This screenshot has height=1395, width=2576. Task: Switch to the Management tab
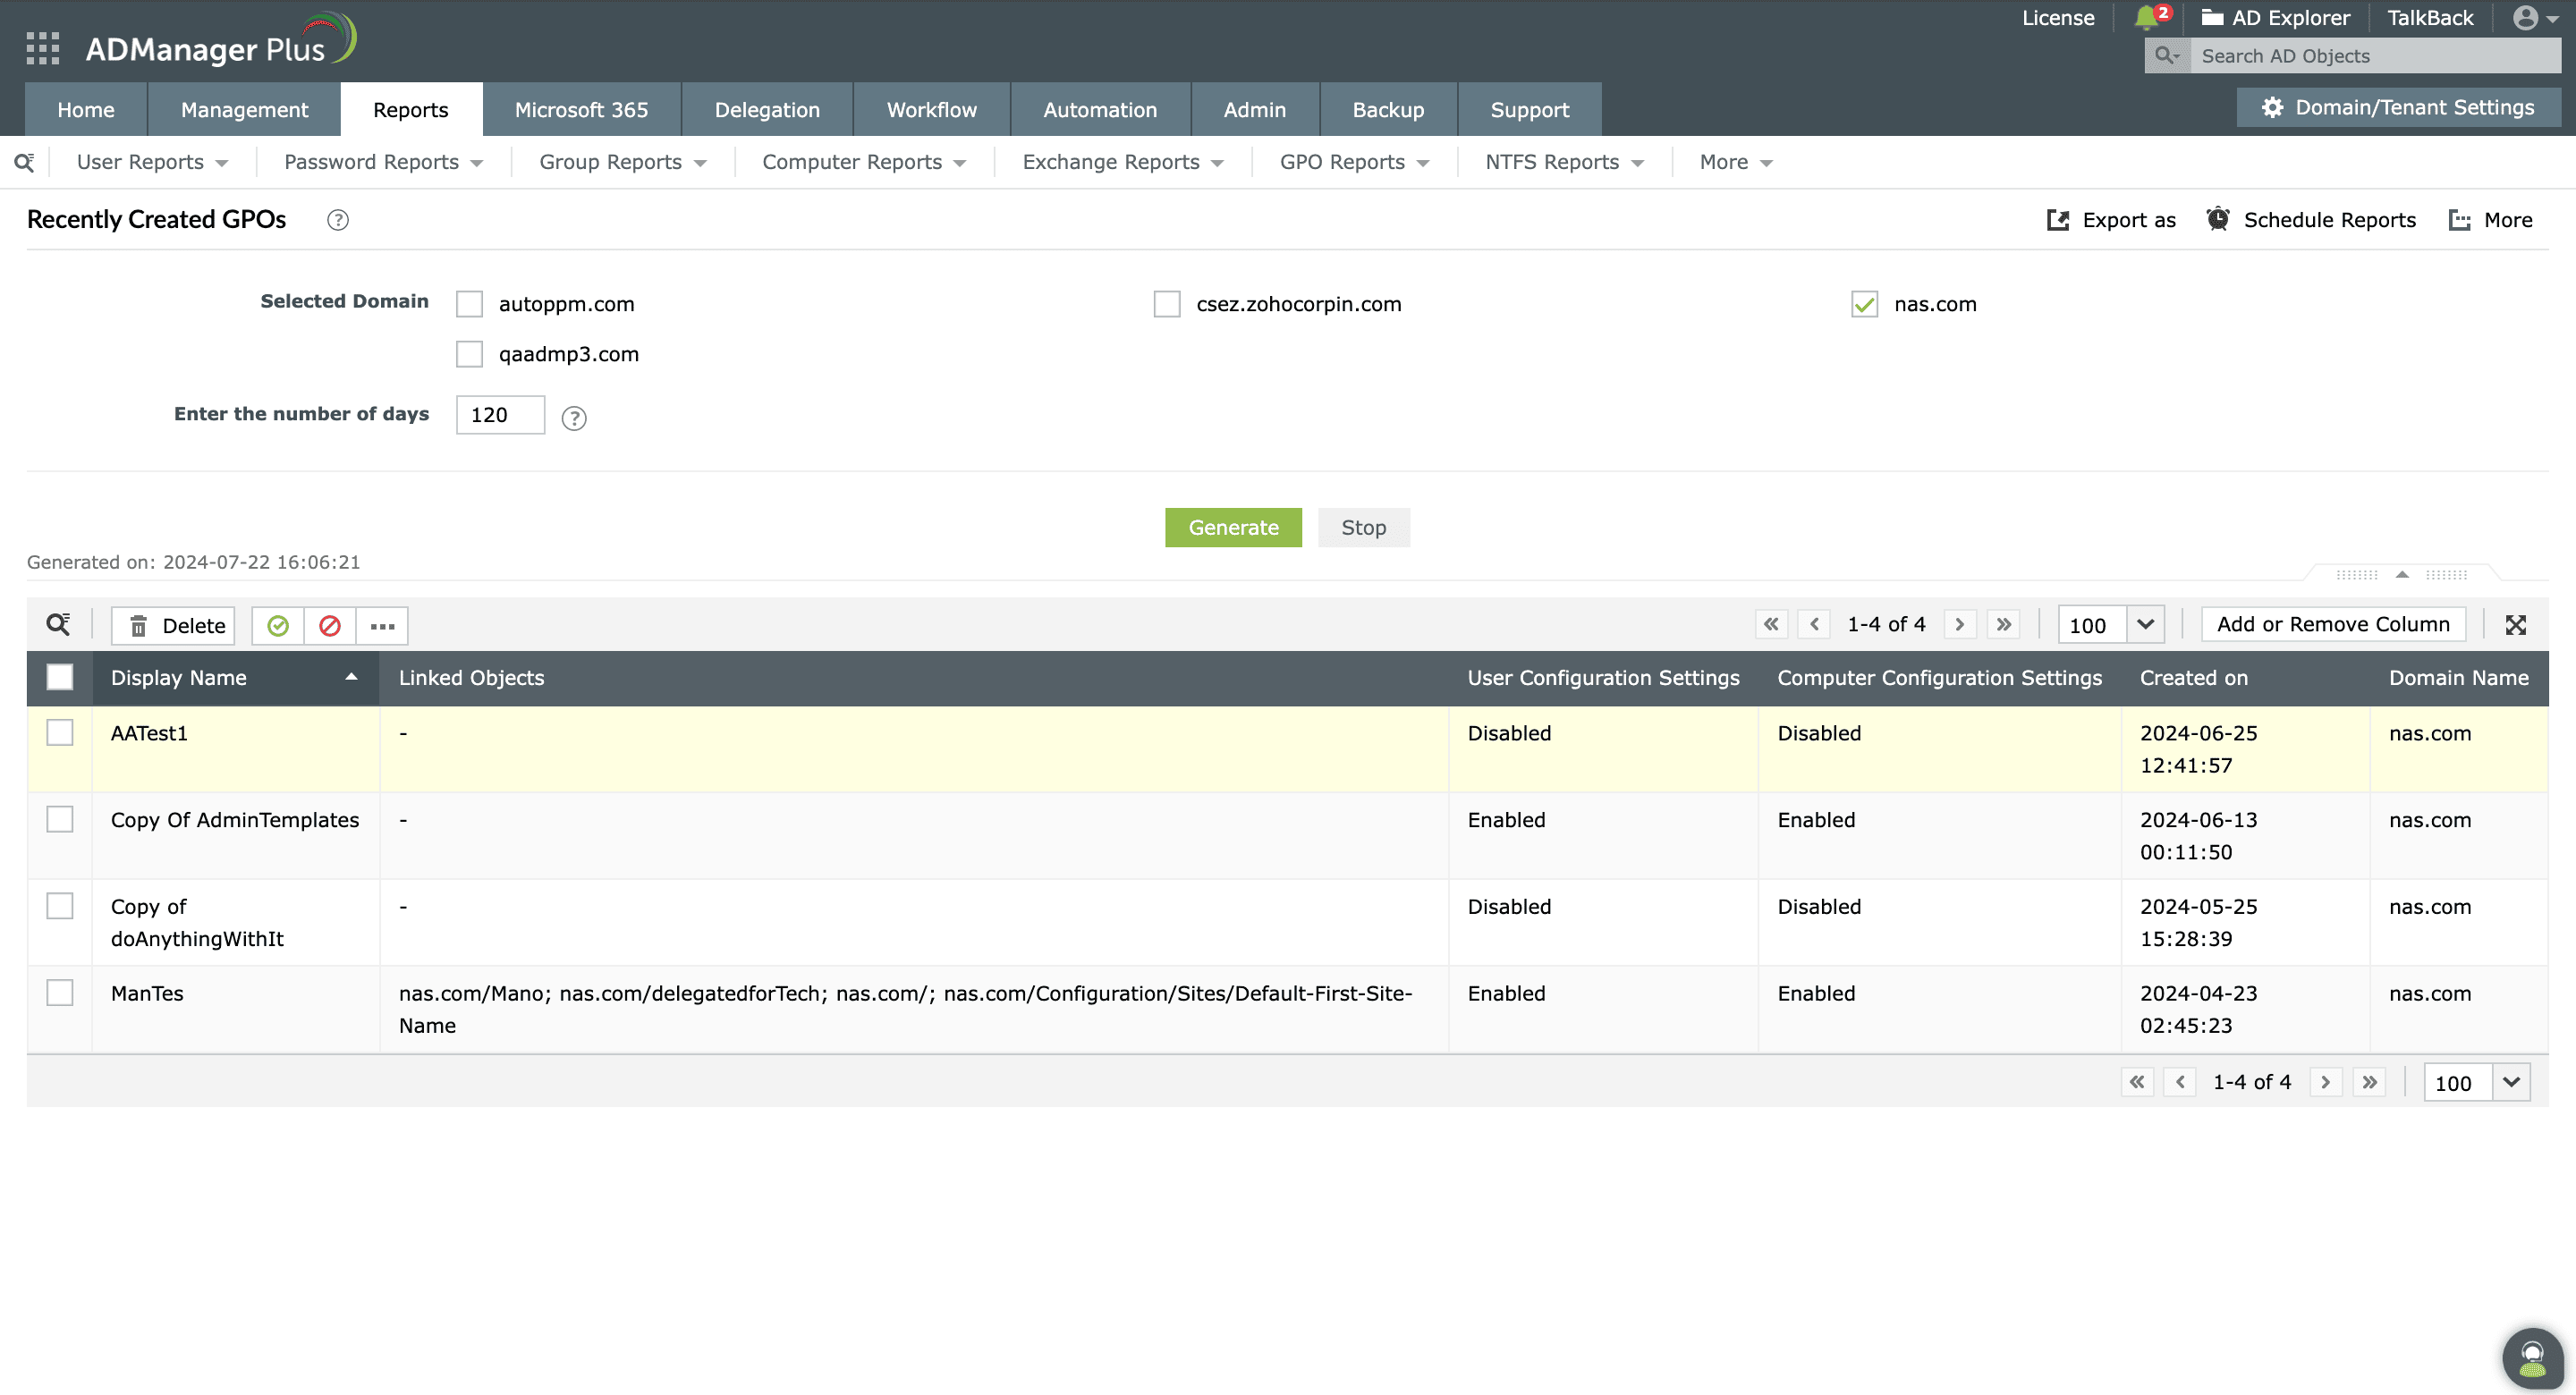244,109
